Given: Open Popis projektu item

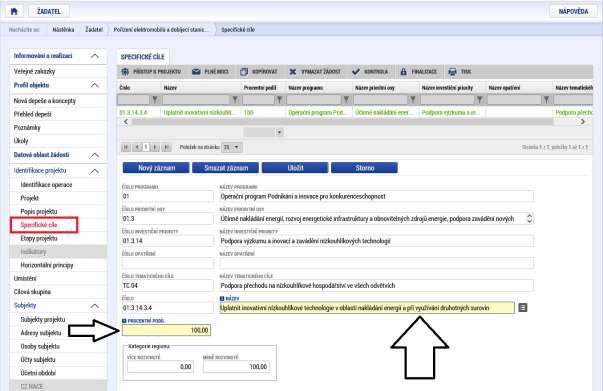Looking at the screenshot, I should [39, 211].
